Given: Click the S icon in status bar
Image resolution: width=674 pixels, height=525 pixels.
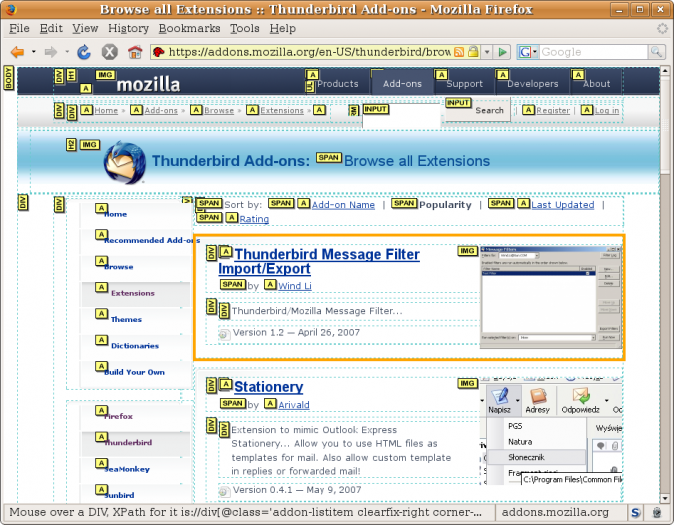Looking at the screenshot, I should pyautogui.click(x=635, y=513).
